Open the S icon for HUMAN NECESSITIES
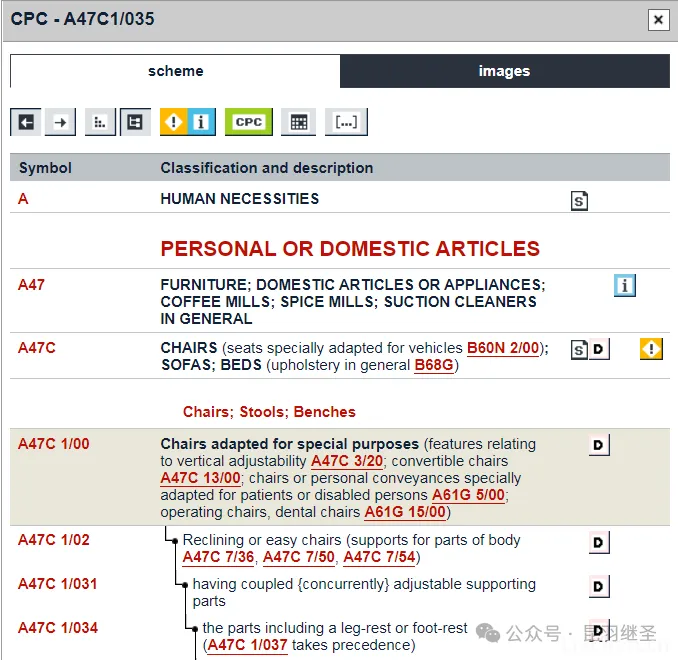This screenshot has height=660, width=678. pyautogui.click(x=579, y=201)
